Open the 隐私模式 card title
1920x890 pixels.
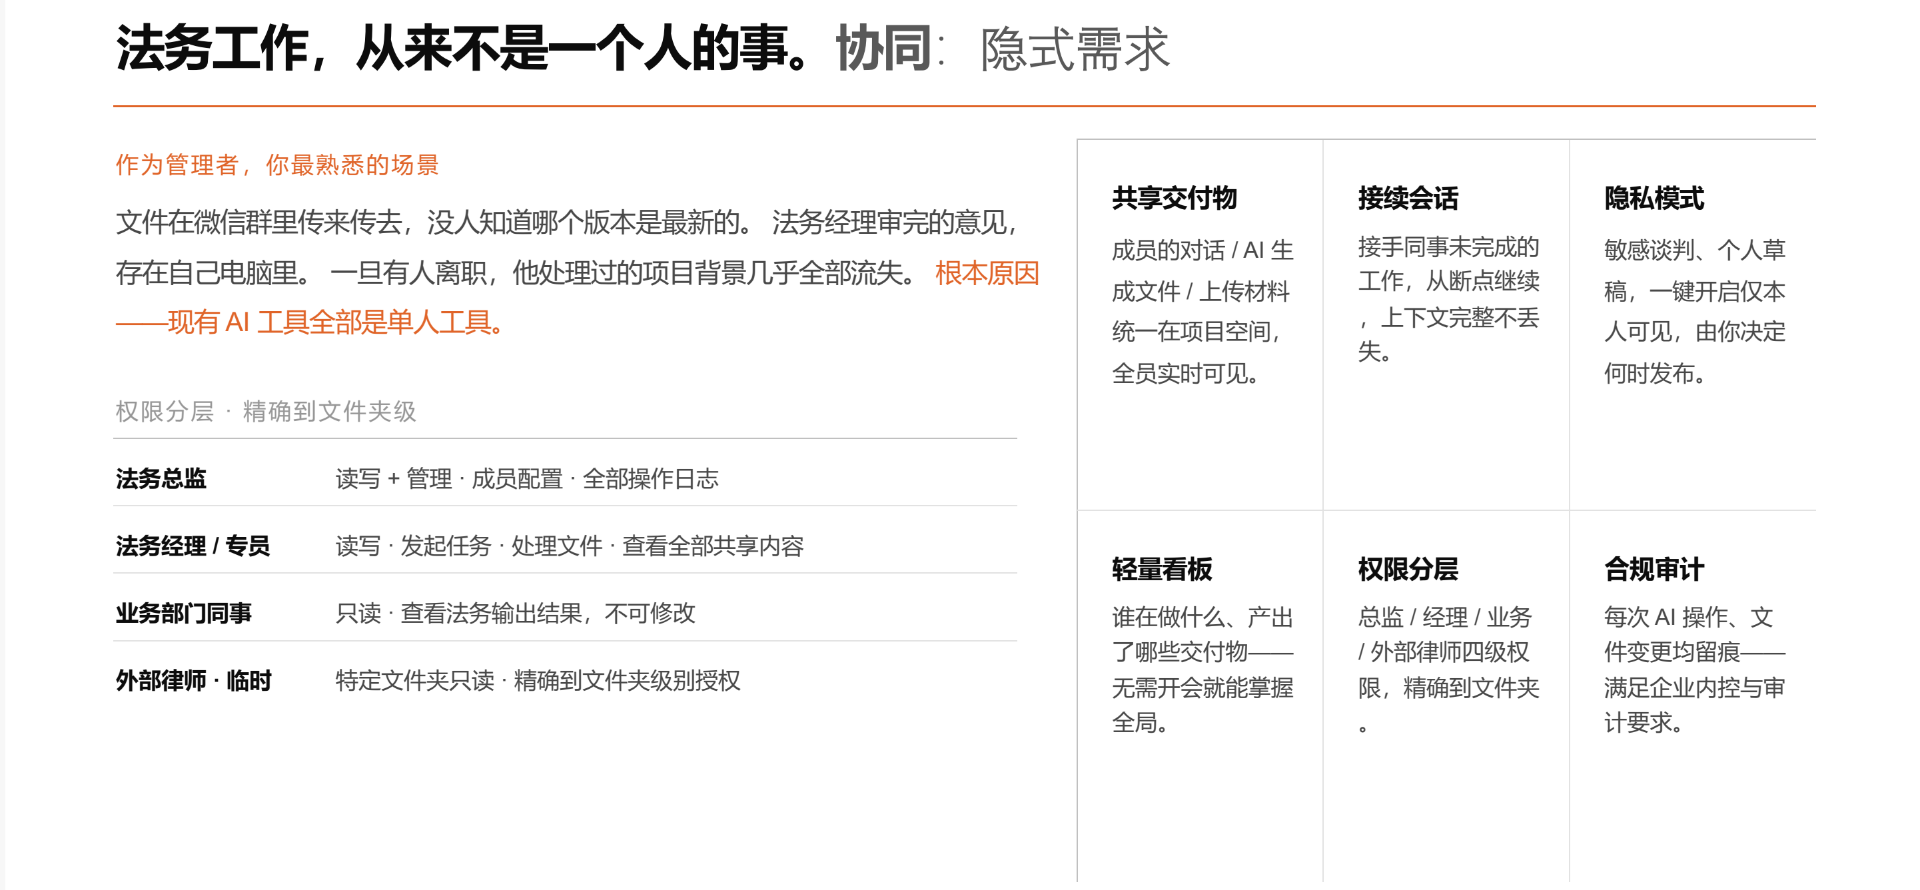point(1654,198)
